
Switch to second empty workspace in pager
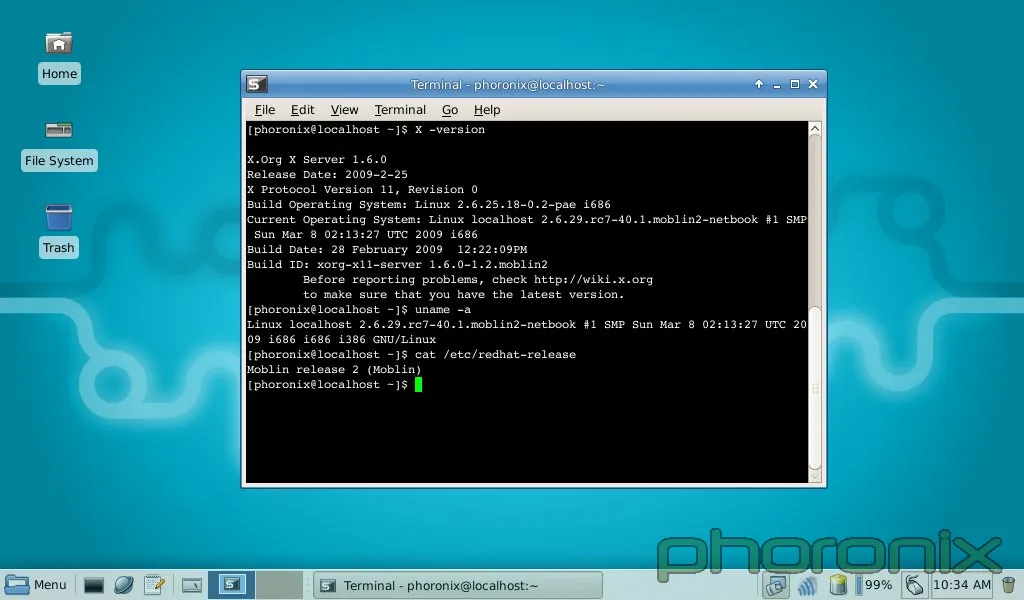[279, 585]
